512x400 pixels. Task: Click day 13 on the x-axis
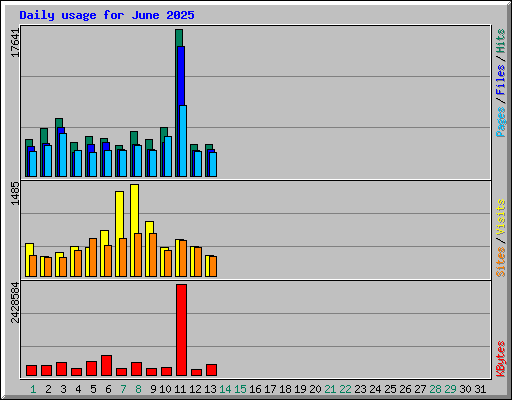tap(210, 389)
